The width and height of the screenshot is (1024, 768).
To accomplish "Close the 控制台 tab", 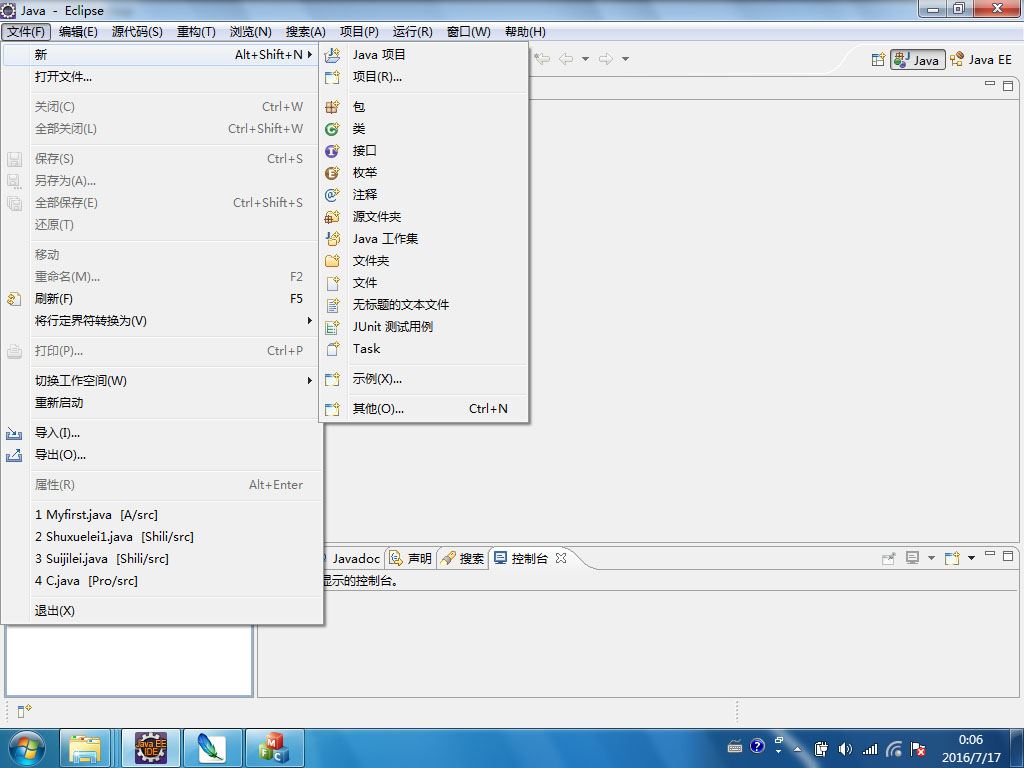I will (x=561, y=558).
